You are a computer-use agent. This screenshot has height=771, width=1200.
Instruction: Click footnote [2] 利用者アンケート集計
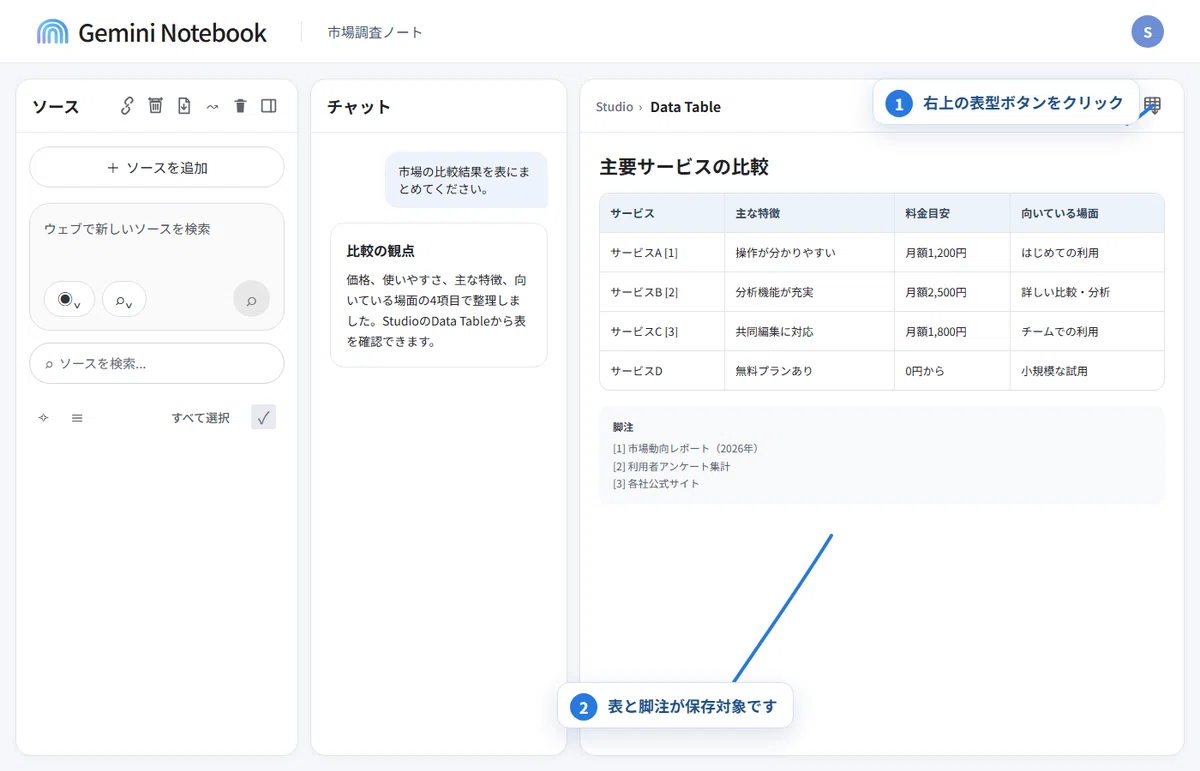tap(672, 466)
